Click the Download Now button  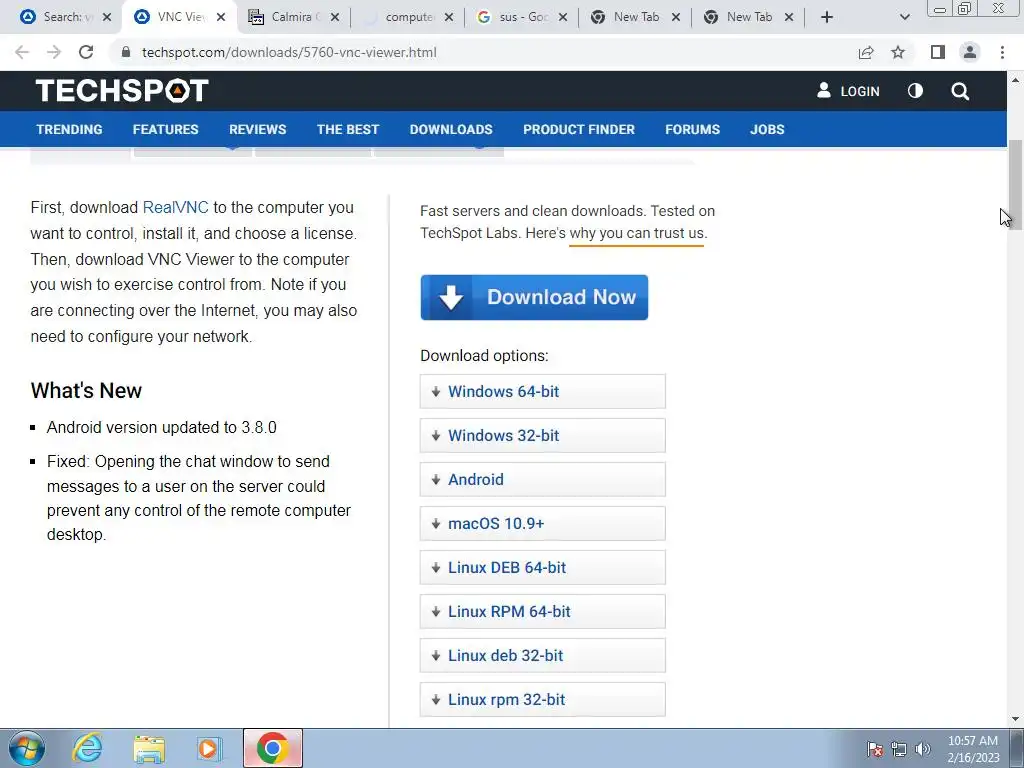(x=534, y=297)
